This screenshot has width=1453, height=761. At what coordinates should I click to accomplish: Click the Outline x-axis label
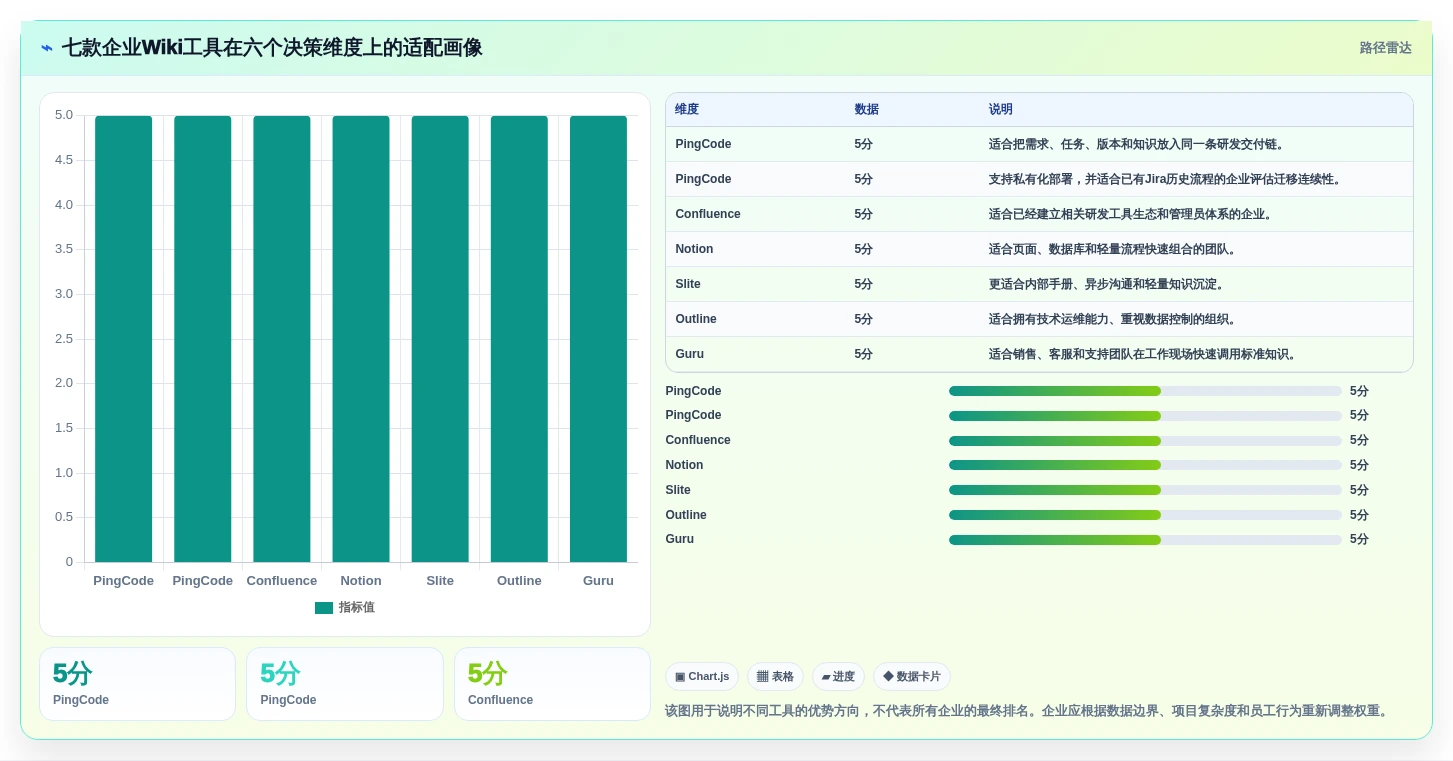pyautogui.click(x=519, y=581)
